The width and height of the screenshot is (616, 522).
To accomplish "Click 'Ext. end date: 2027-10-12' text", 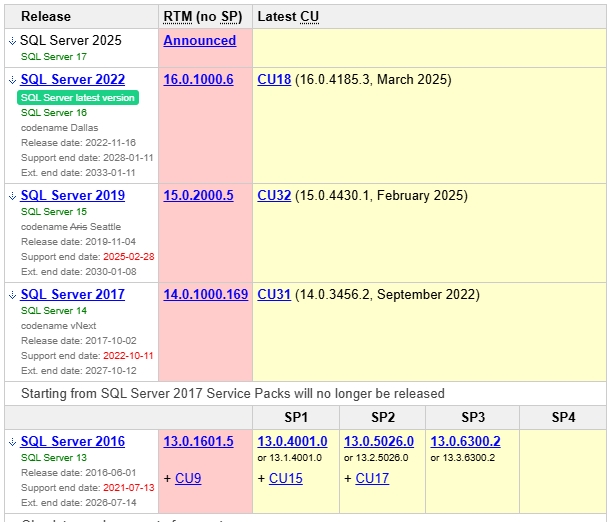I will point(79,370).
